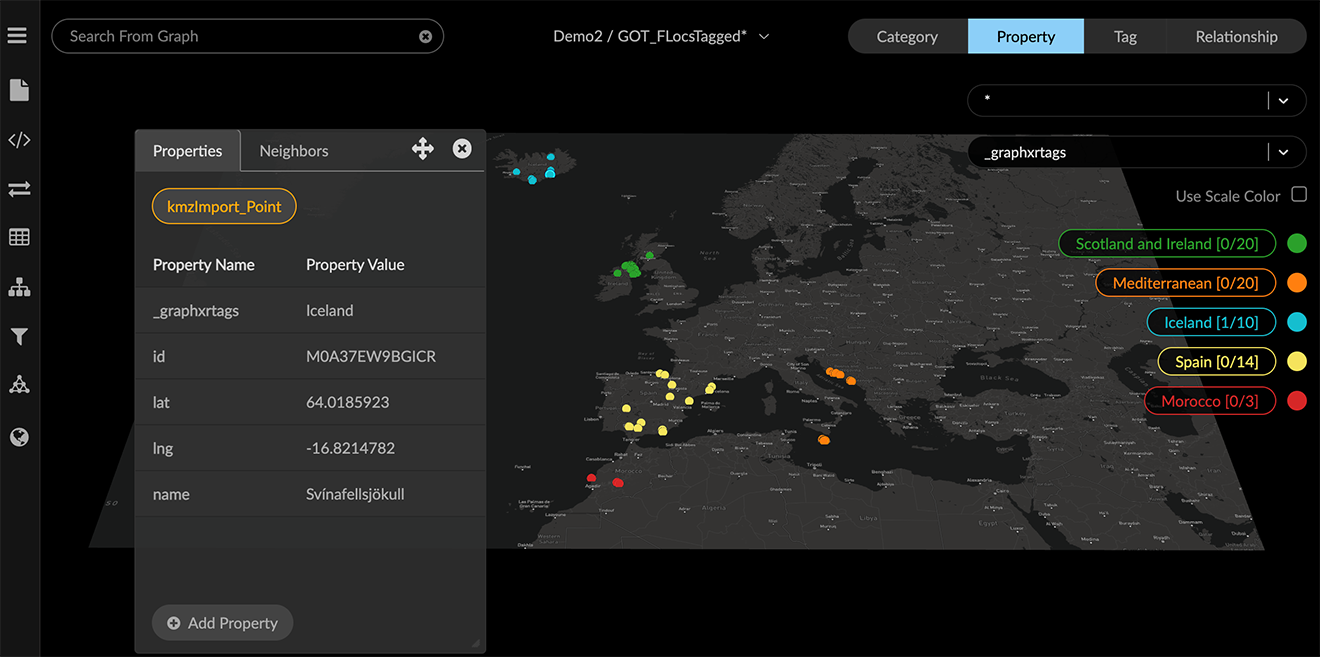Switch to the Neighbors tab
Screen dimensions: 1320x657
click(x=293, y=151)
